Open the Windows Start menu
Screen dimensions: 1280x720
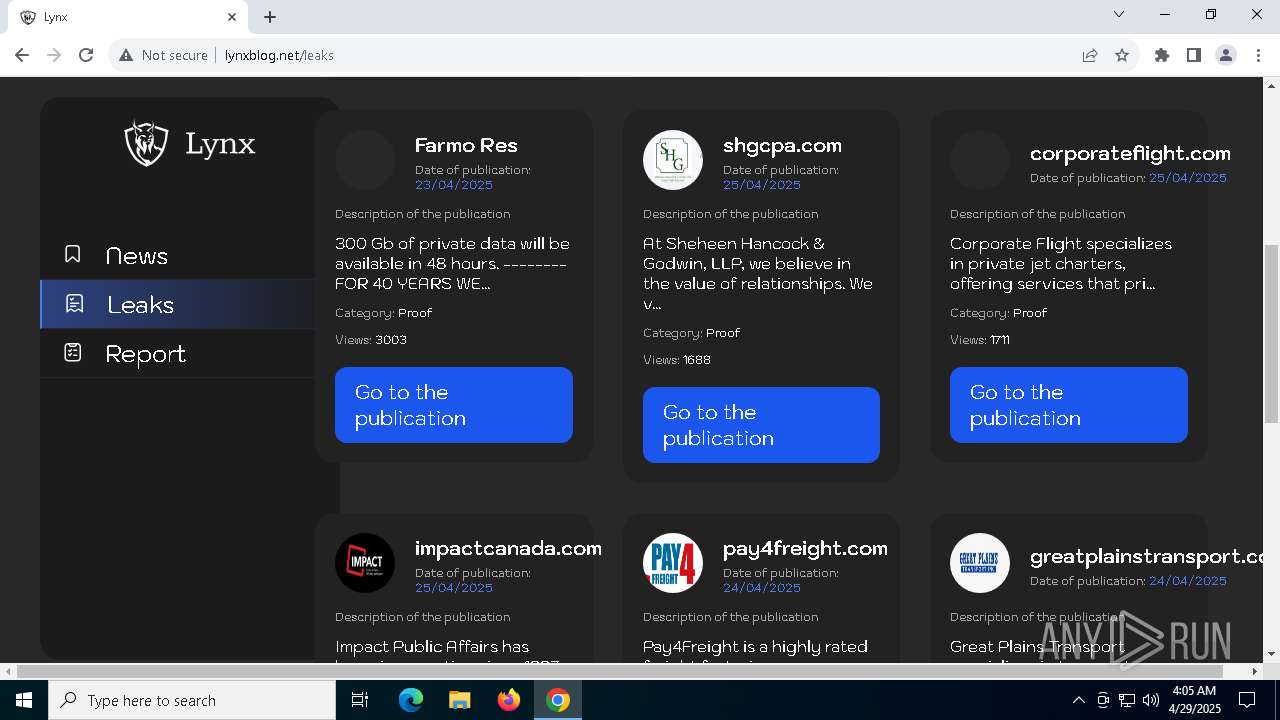pos(24,700)
